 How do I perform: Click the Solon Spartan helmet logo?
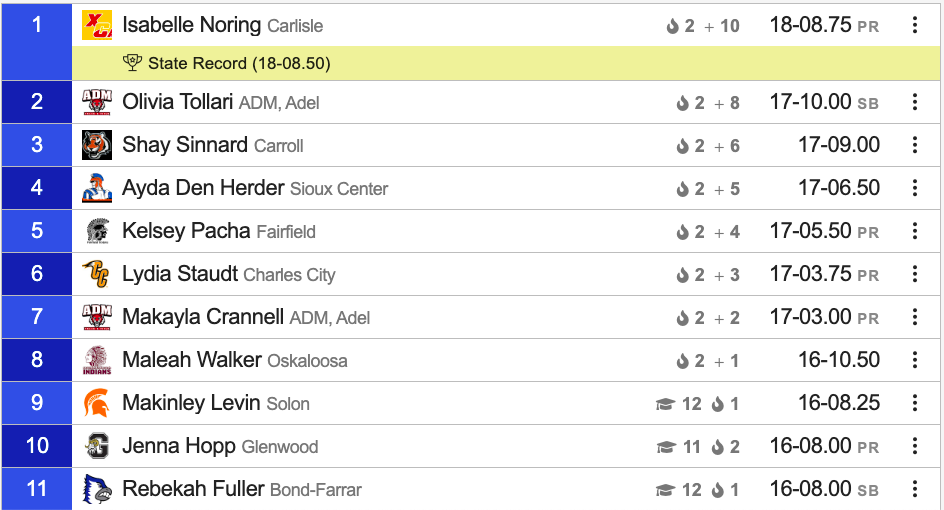tap(97, 403)
